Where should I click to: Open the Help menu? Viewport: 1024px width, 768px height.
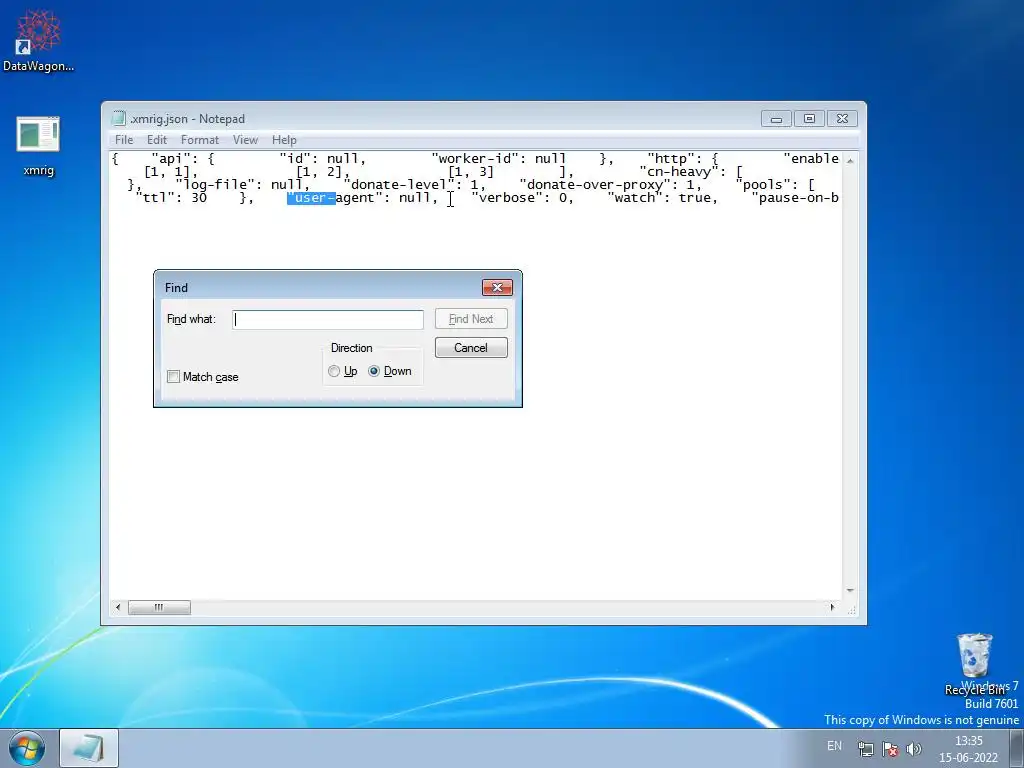(x=284, y=140)
